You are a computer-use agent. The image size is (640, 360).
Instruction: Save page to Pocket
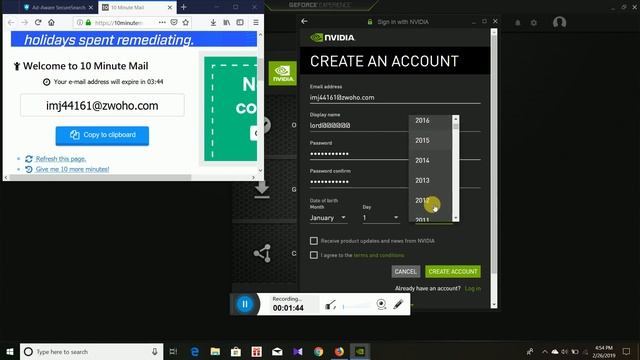174,22
